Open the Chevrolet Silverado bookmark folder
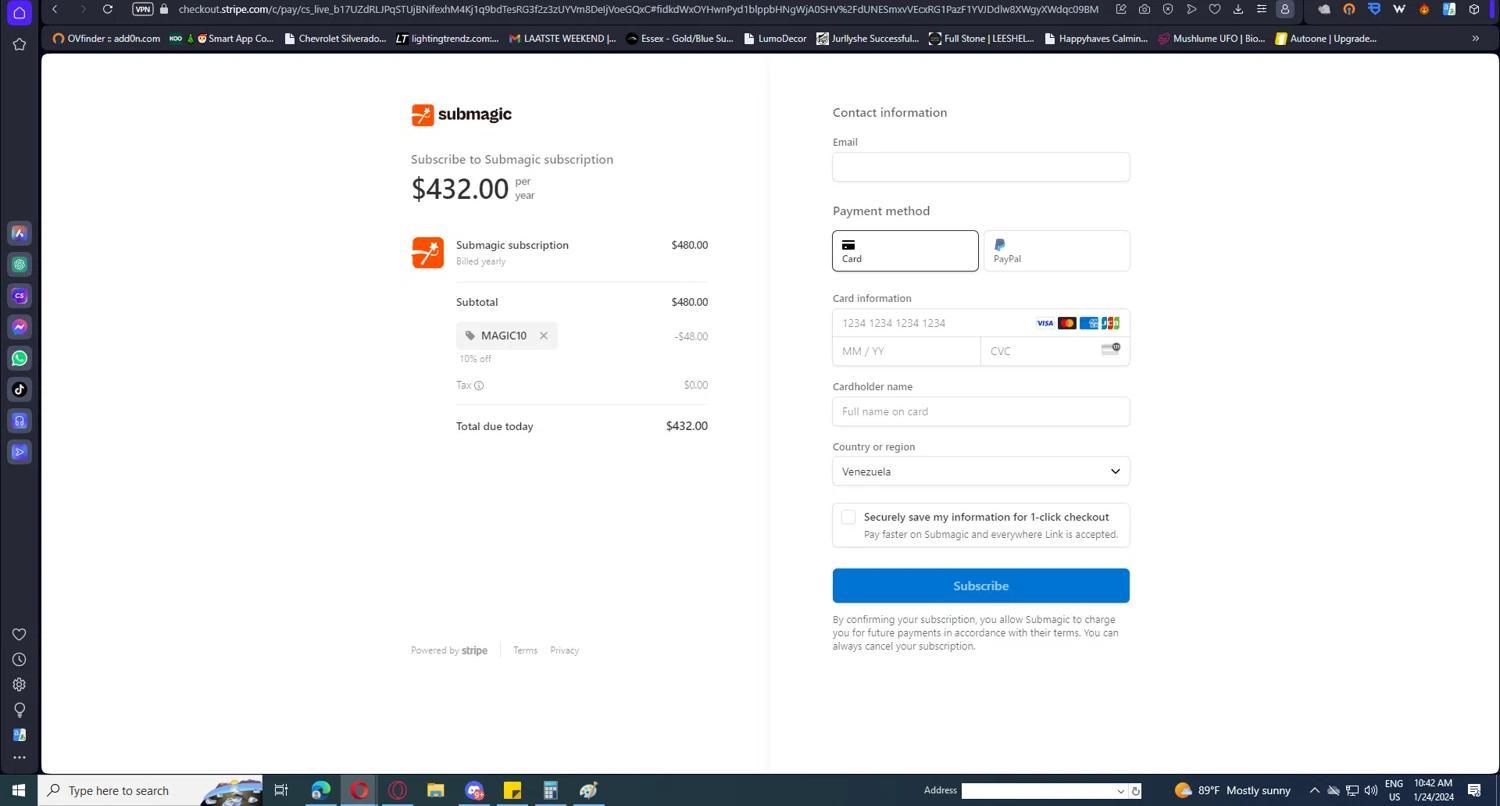Viewport: 1500px width, 806px height. coord(335,39)
